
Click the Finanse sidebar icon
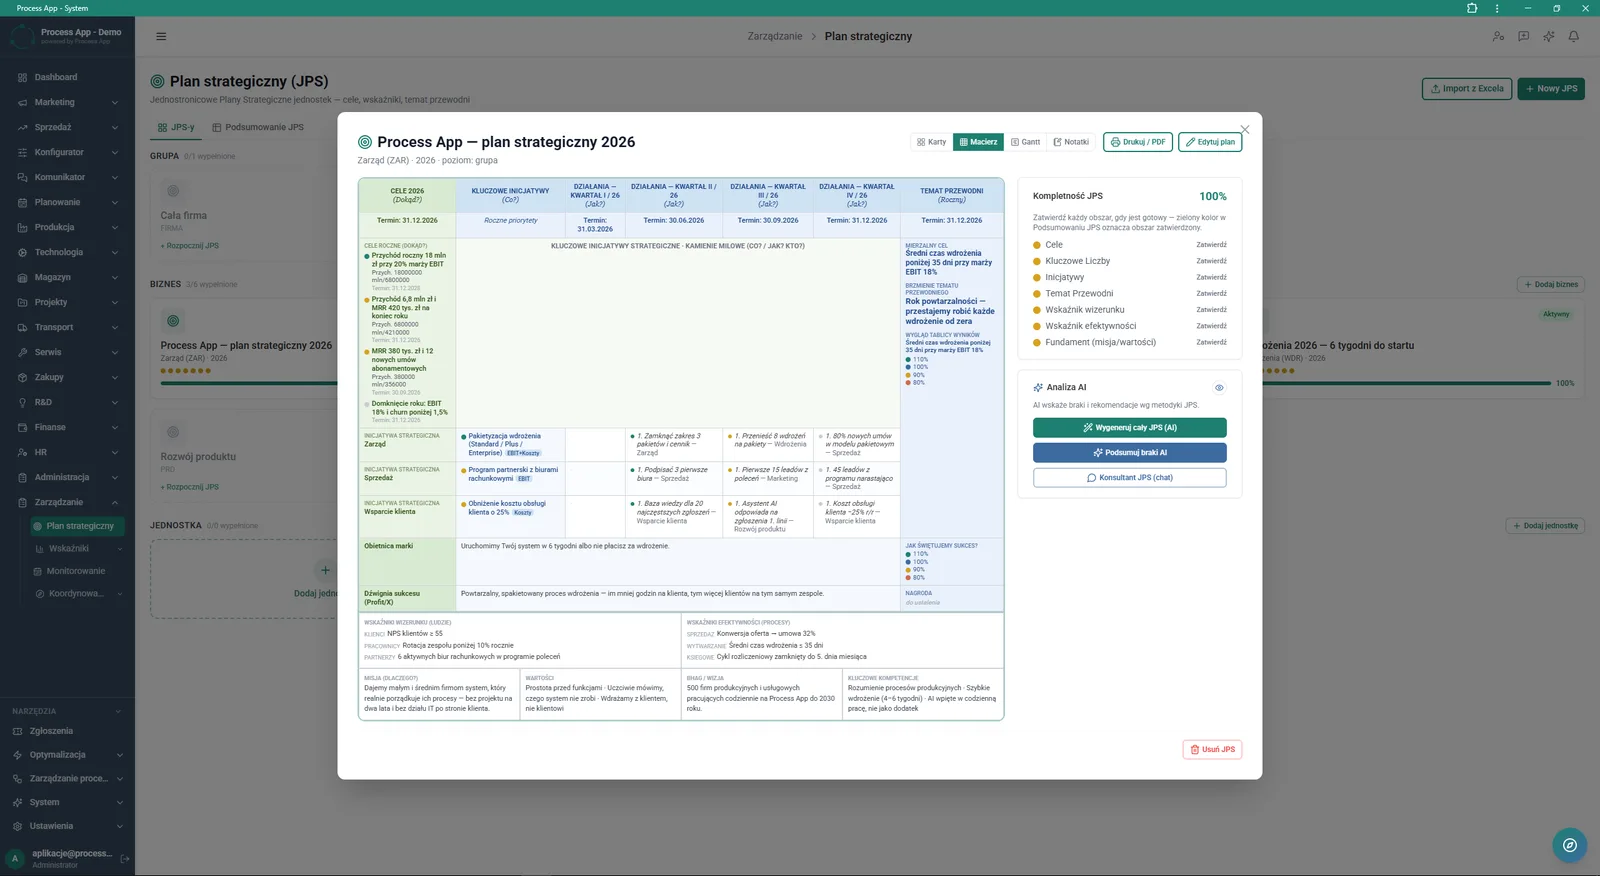point(22,427)
